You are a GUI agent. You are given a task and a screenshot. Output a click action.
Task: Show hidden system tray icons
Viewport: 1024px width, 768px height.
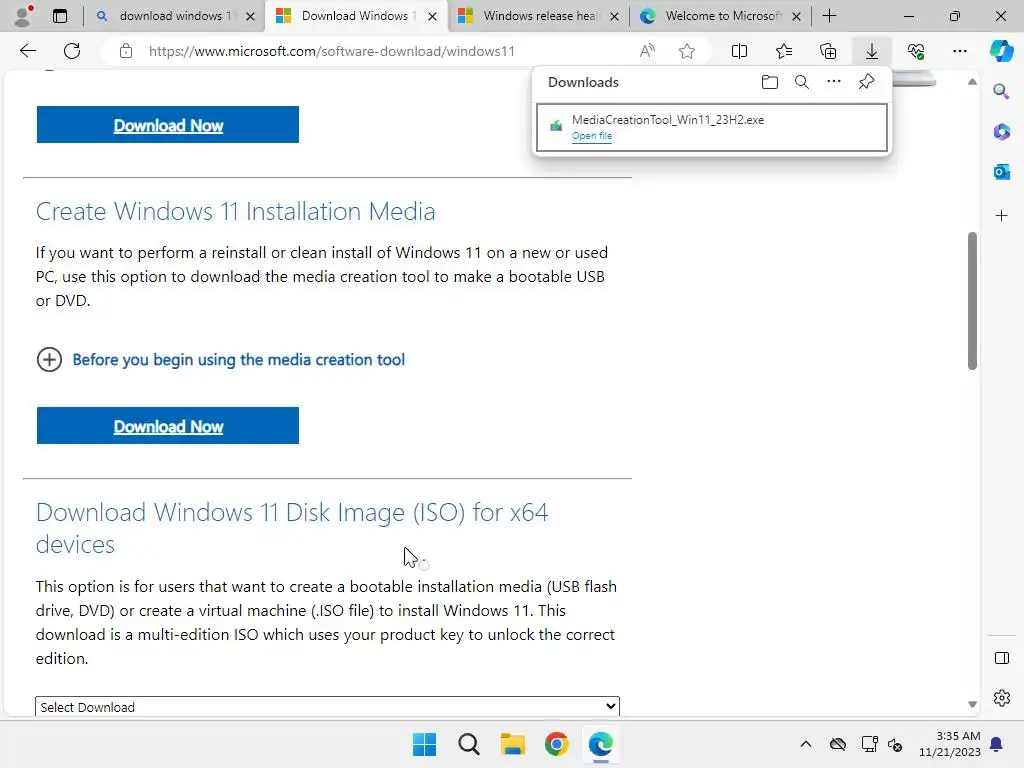(806, 744)
